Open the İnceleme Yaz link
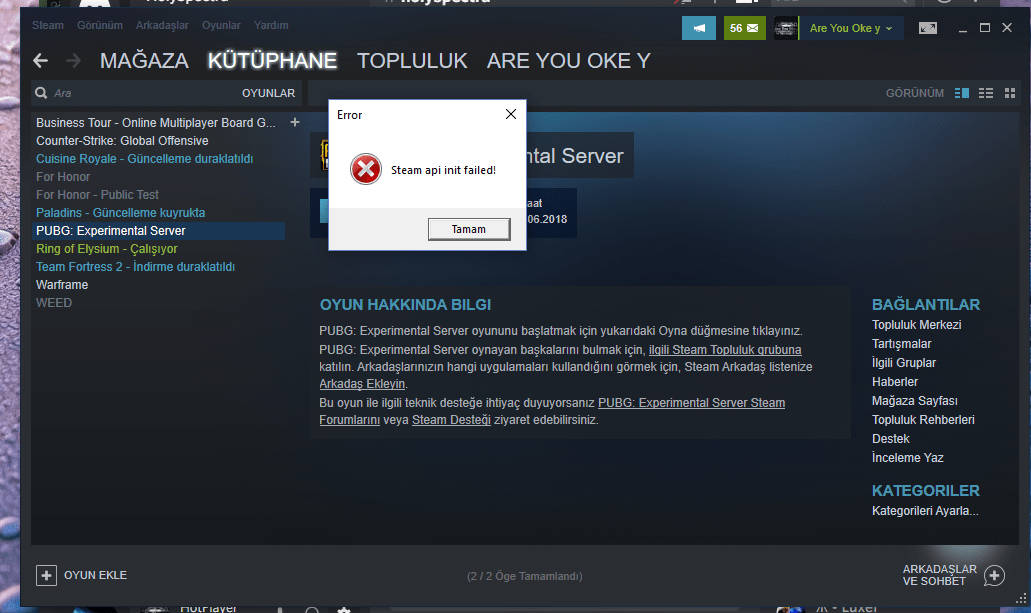 [x=907, y=458]
